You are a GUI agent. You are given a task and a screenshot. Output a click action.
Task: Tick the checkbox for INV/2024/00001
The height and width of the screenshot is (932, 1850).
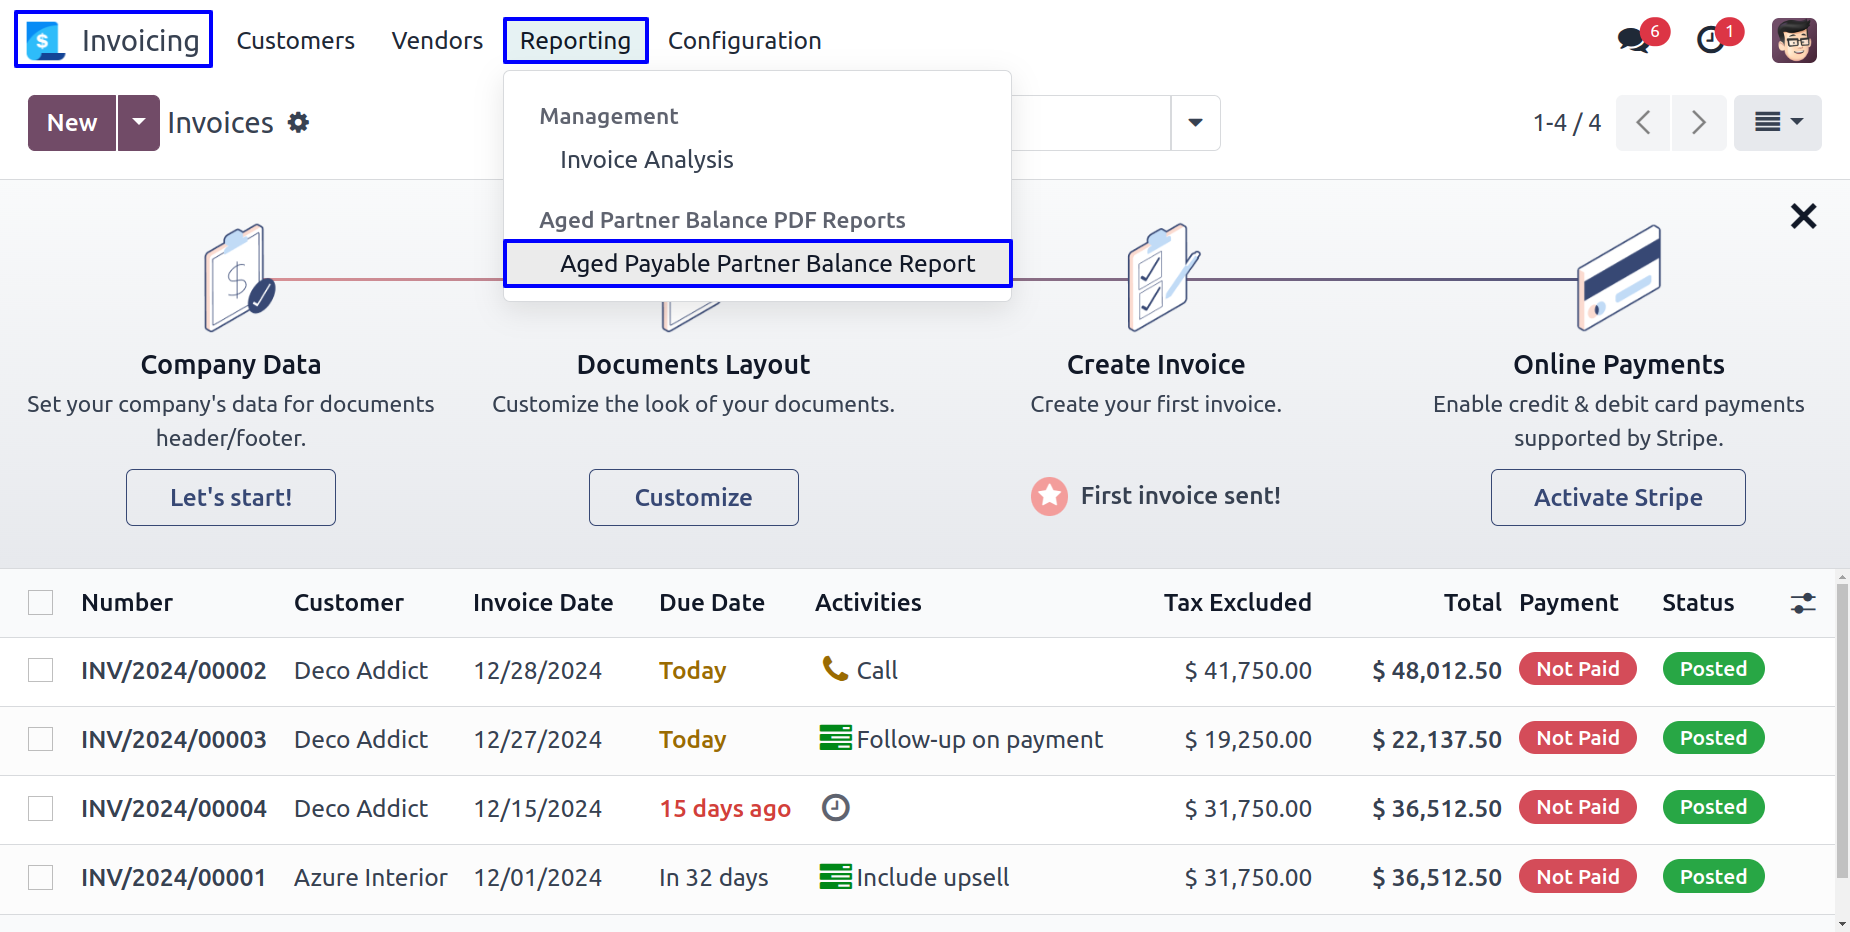click(x=41, y=878)
